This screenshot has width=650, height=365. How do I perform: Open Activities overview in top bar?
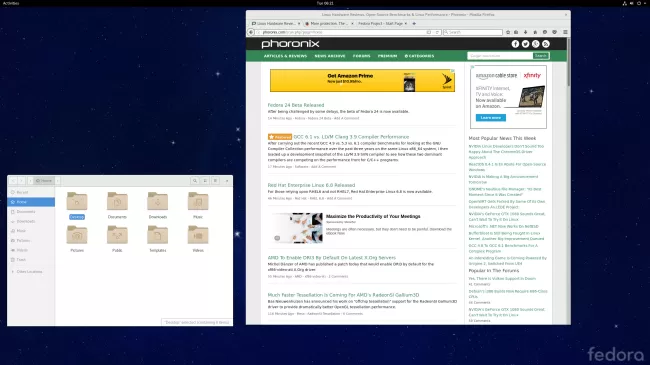11,3
